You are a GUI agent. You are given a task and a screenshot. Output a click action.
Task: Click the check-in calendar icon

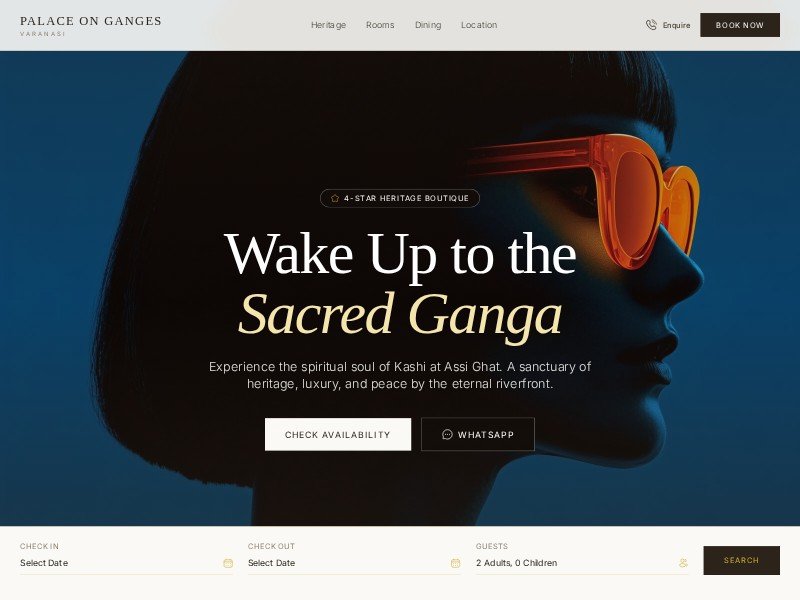click(228, 563)
